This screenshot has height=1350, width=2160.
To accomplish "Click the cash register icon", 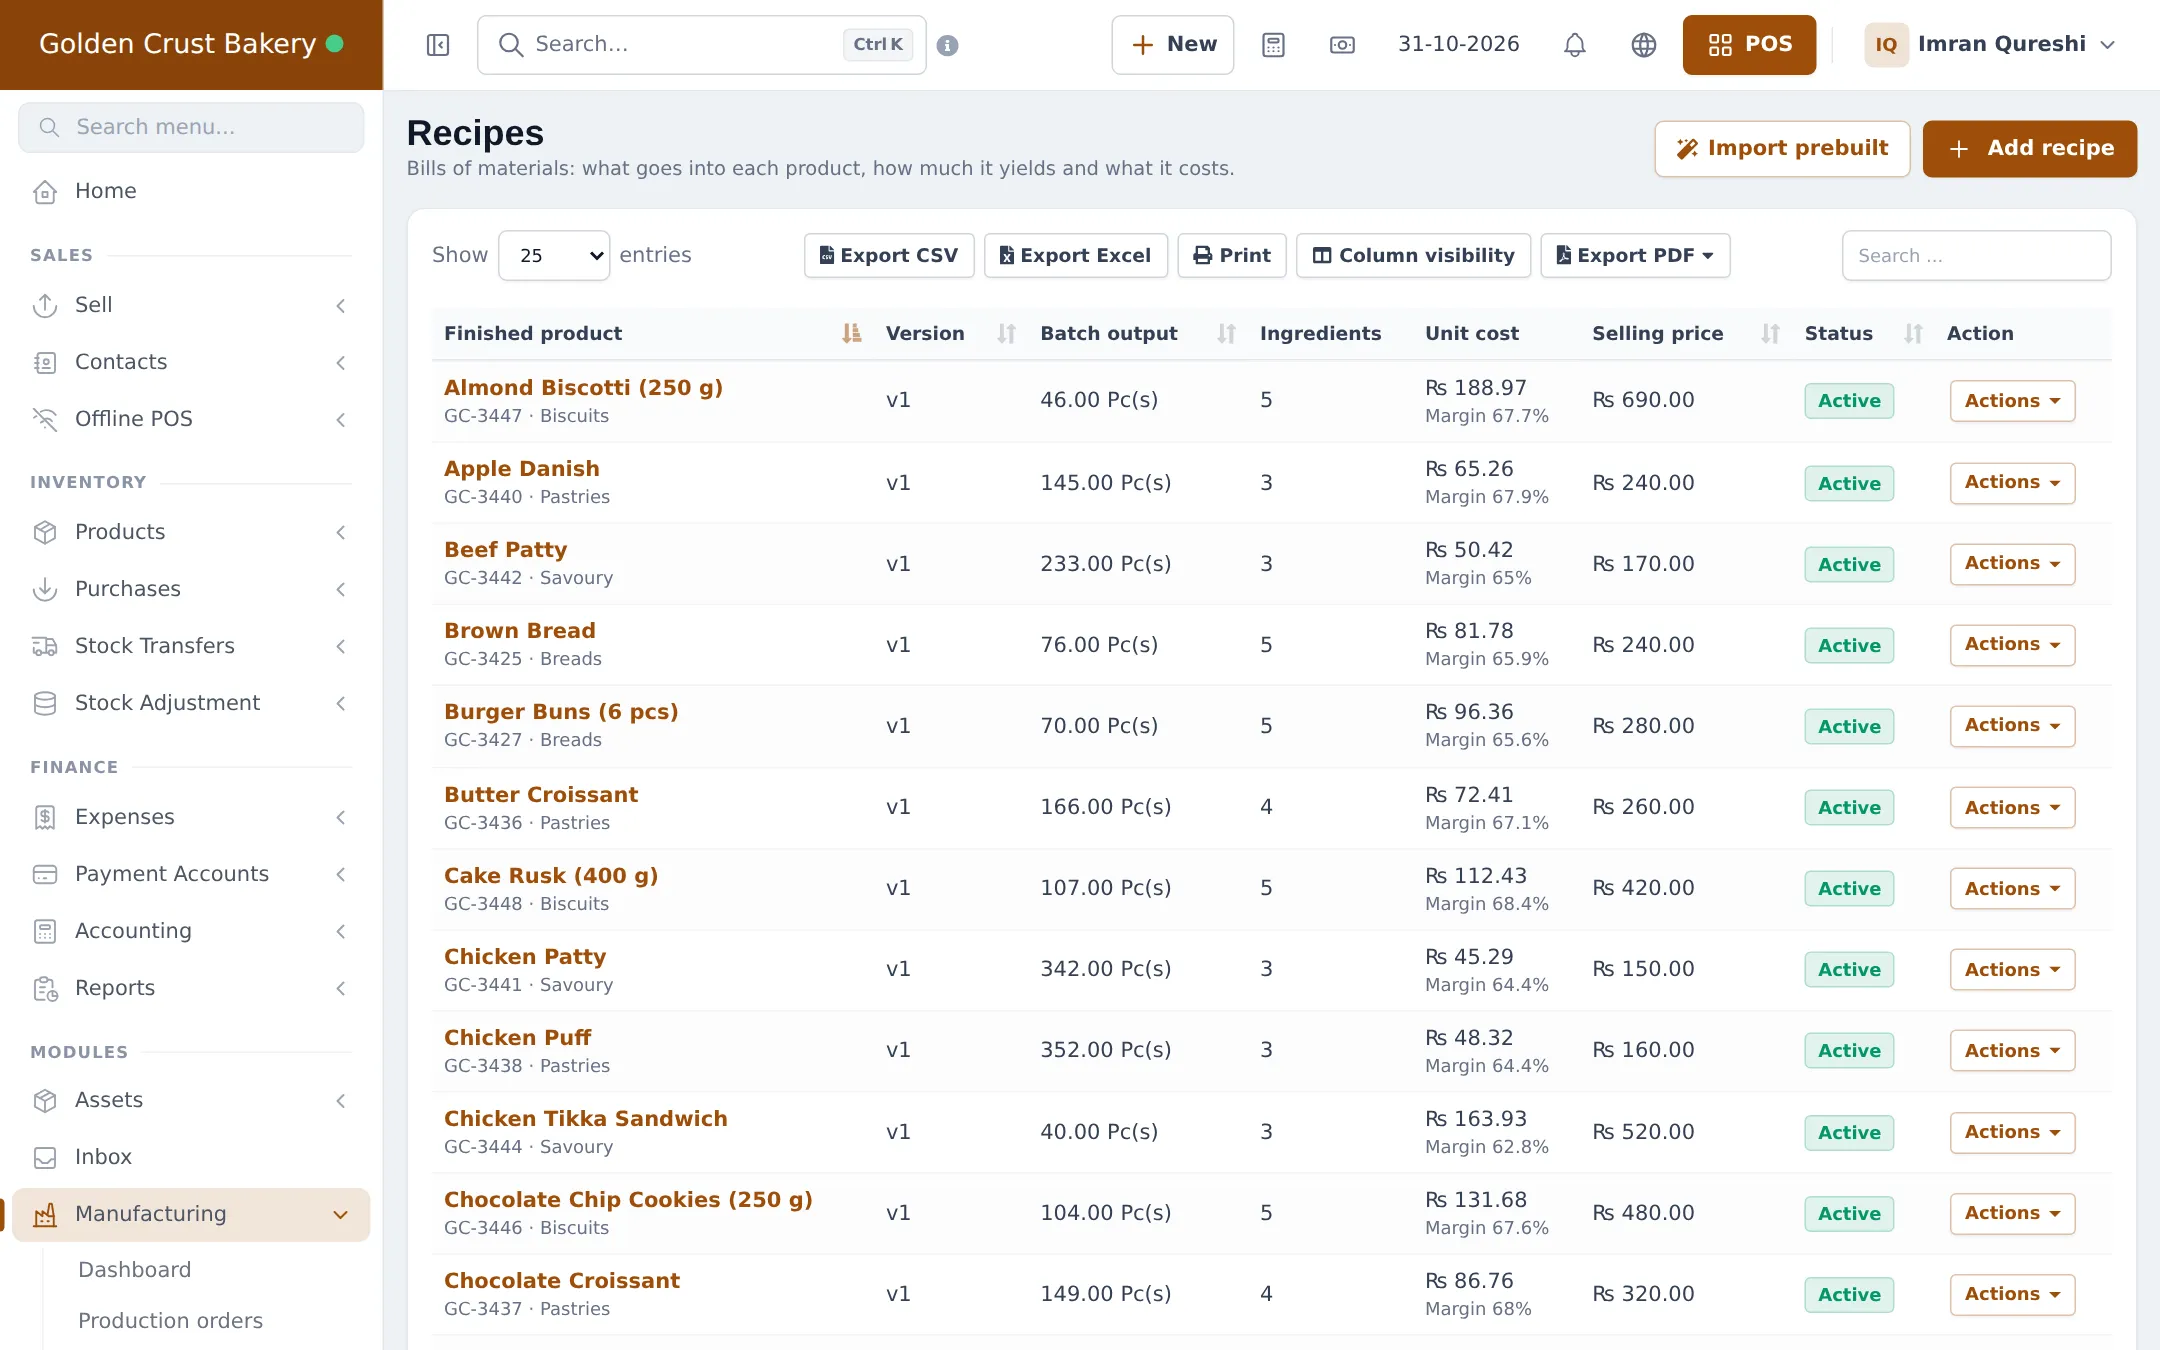I will (x=1342, y=45).
